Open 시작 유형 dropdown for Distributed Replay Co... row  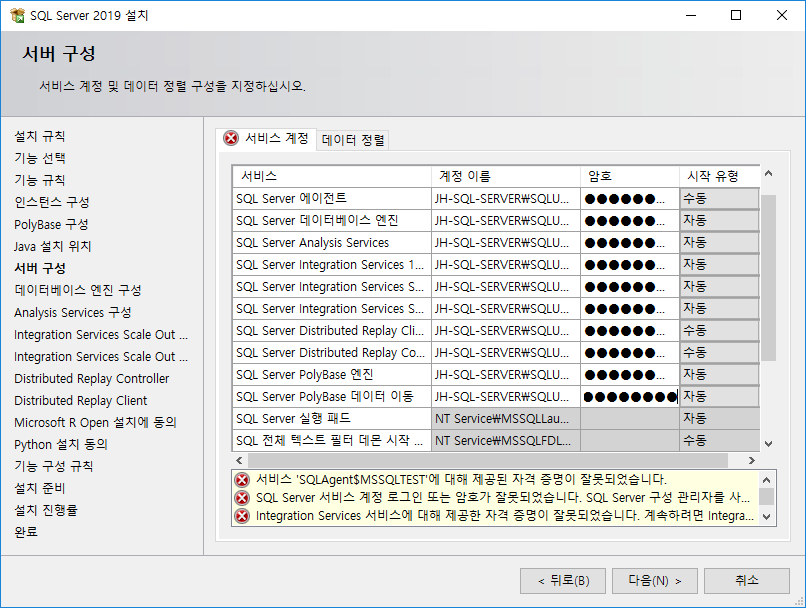point(720,353)
